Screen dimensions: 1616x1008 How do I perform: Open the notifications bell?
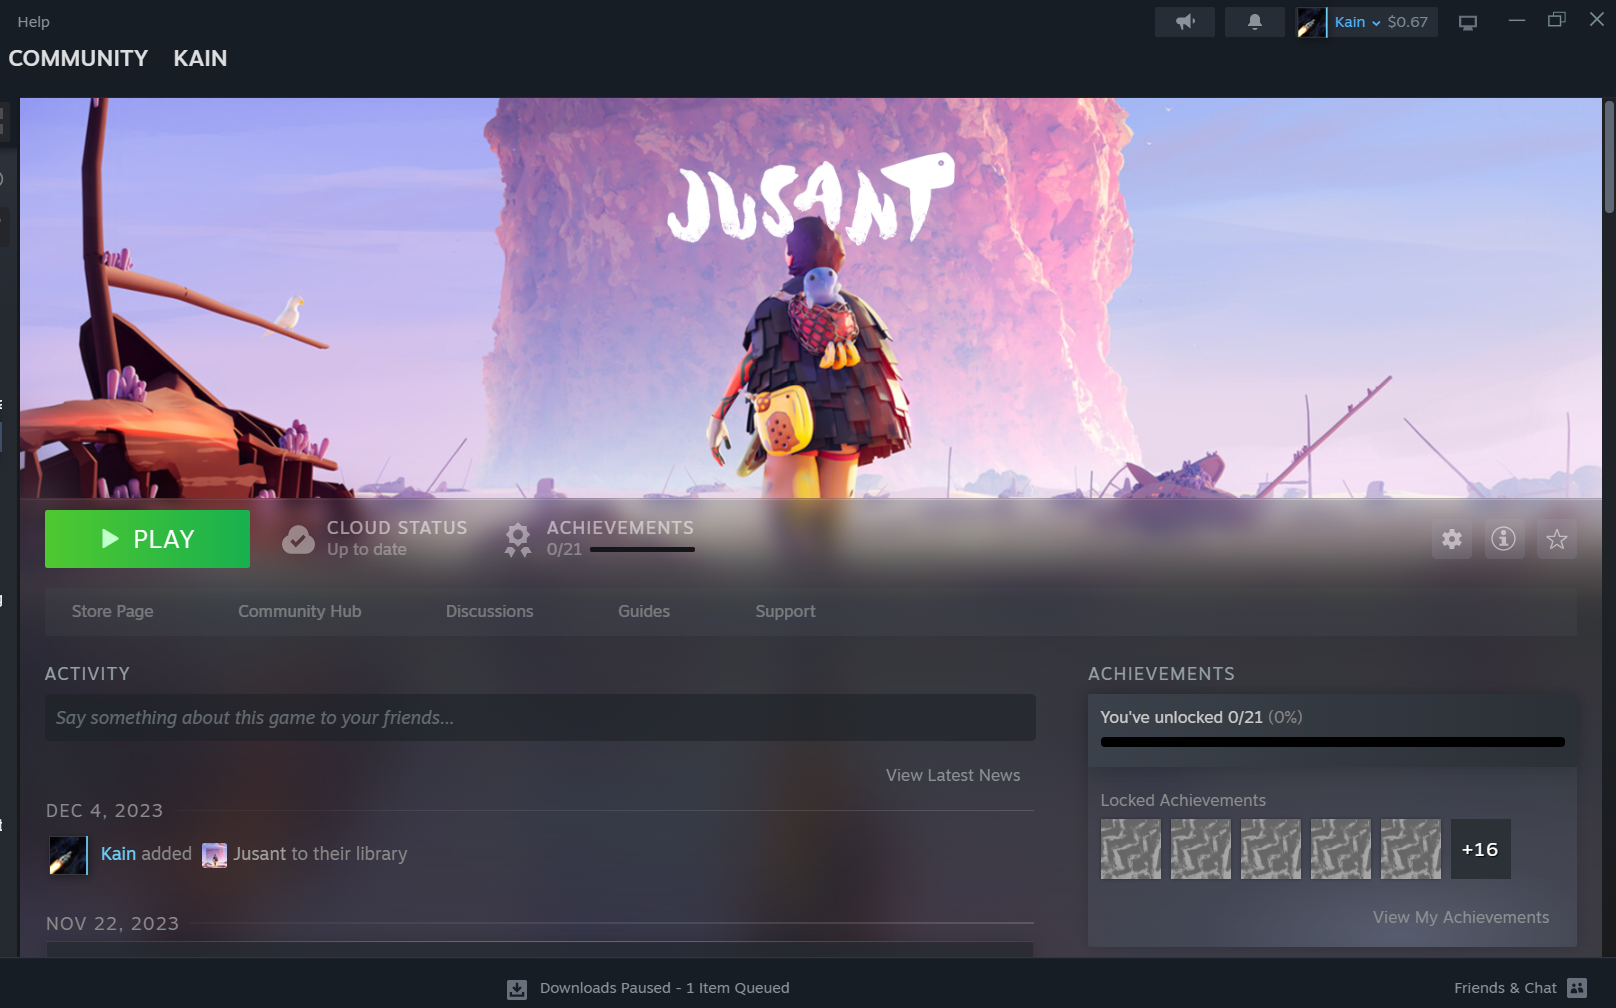[1255, 22]
